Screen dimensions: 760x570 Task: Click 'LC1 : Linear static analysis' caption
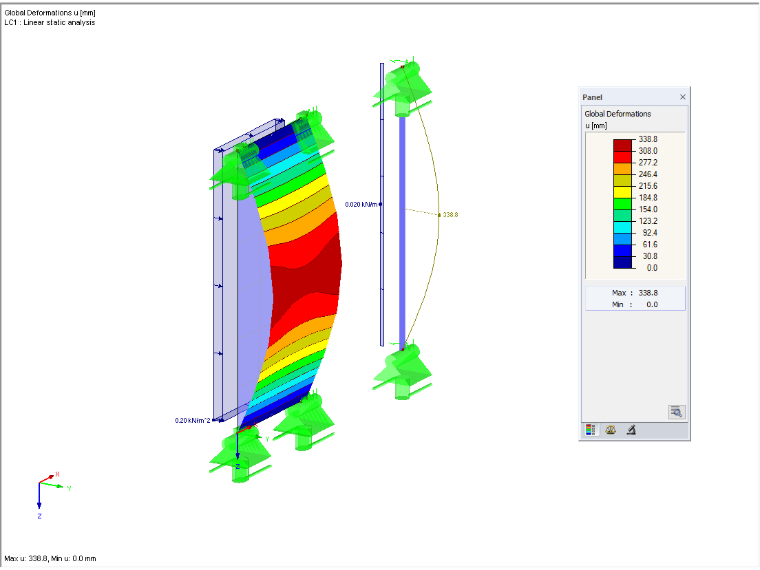click(x=50, y=22)
